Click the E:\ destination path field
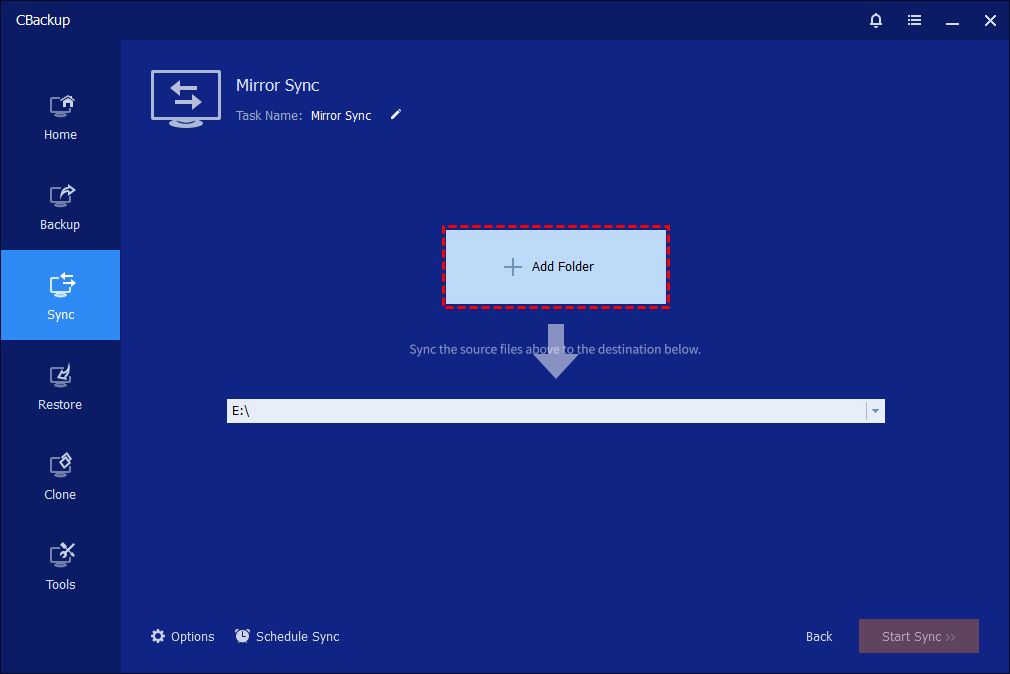Image resolution: width=1010 pixels, height=674 pixels. coord(545,411)
